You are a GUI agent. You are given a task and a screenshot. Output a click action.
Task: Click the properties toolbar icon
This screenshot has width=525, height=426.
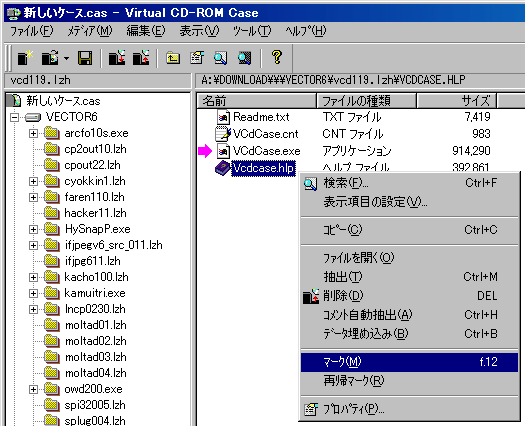197,58
